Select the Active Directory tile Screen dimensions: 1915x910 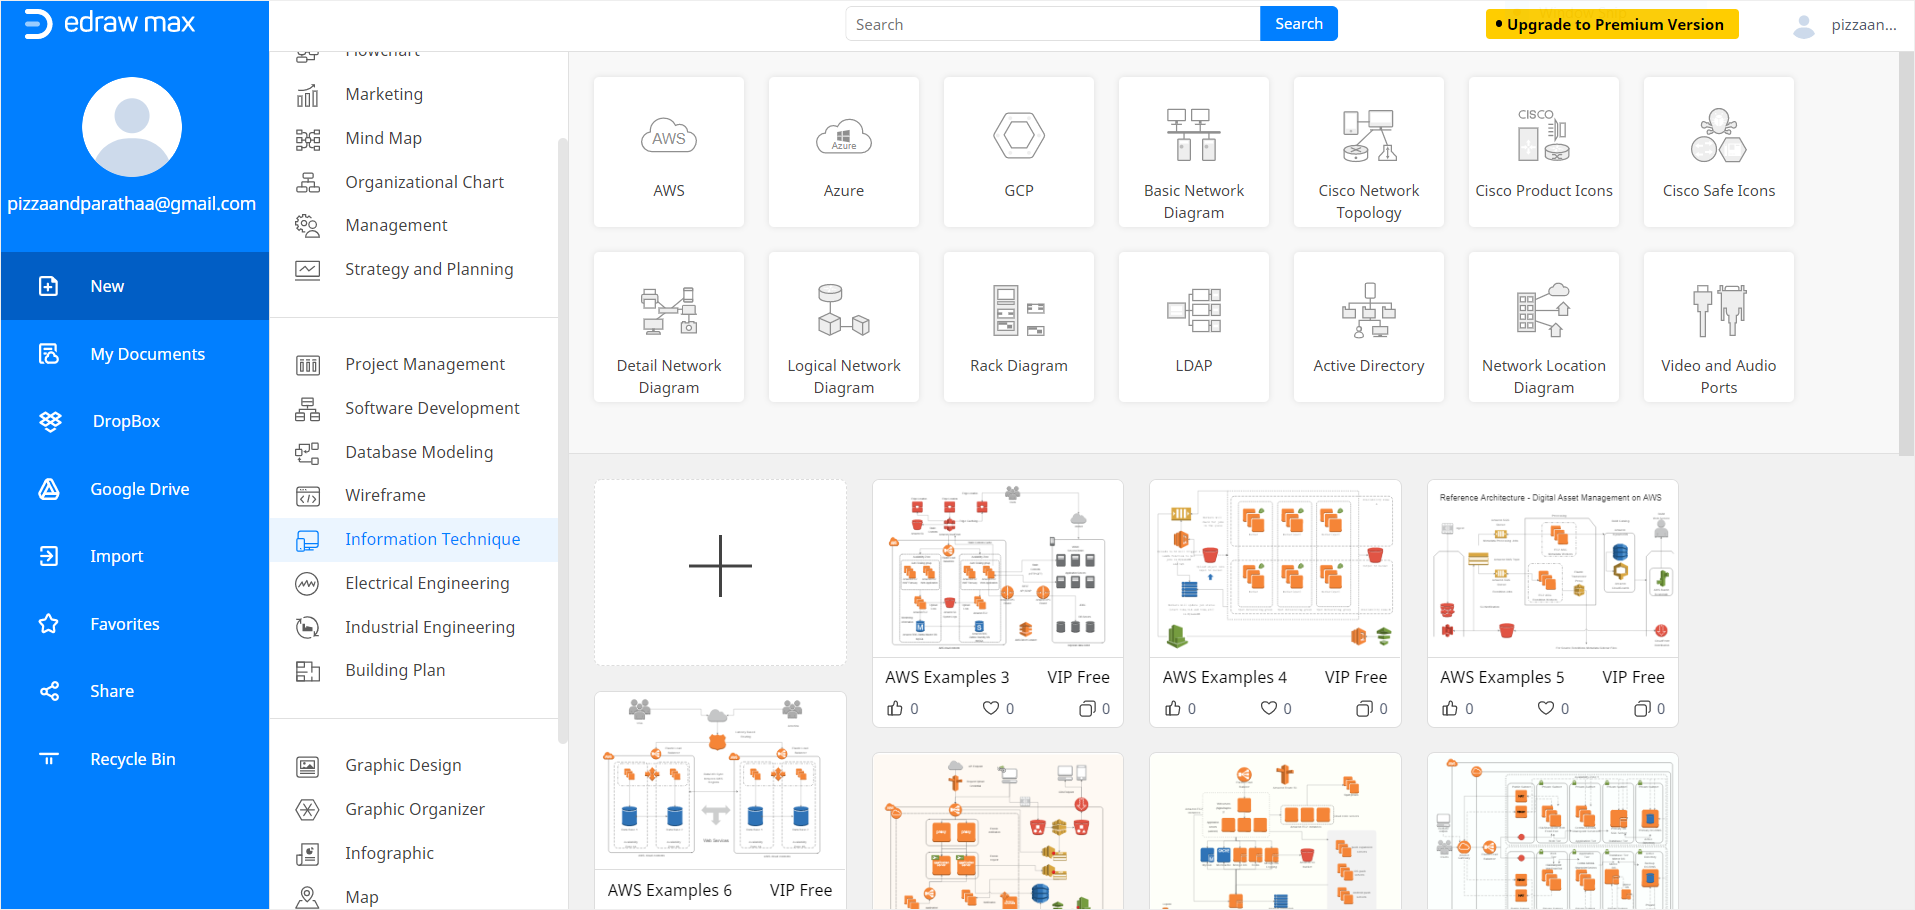point(1368,327)
